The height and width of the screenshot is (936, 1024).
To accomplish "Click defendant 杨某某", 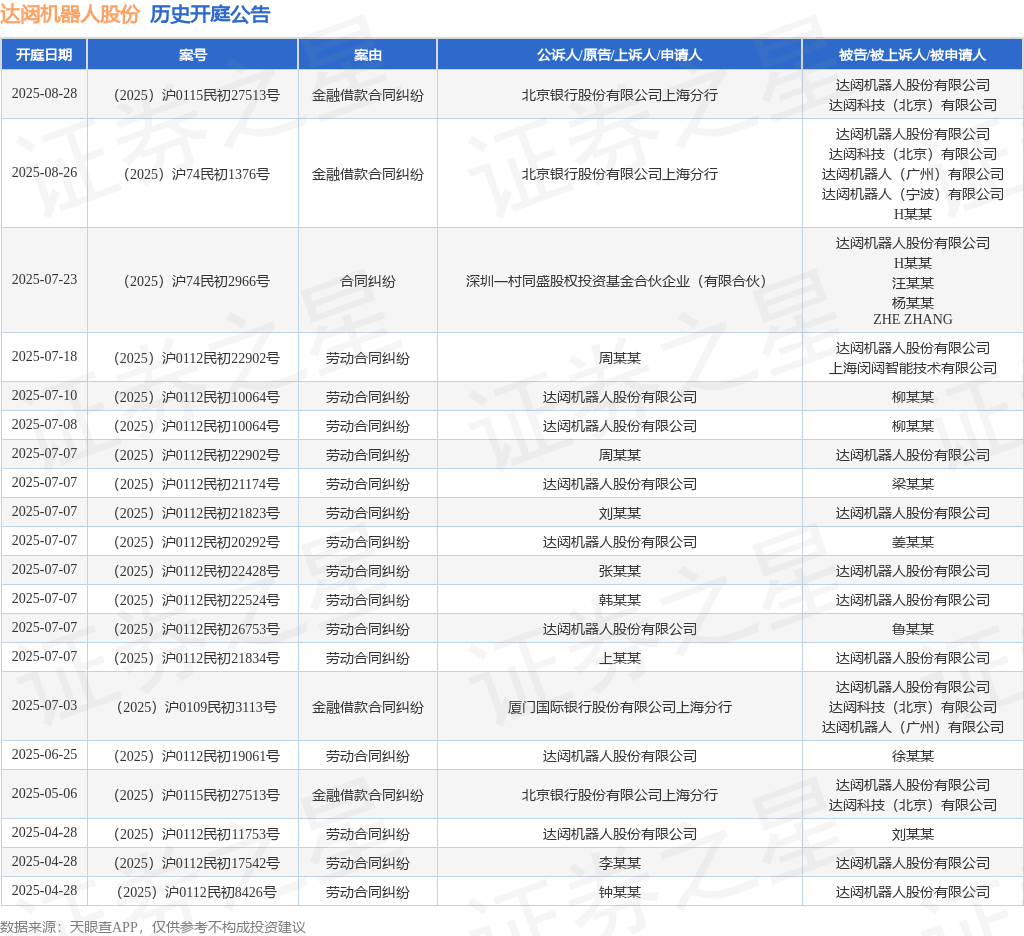I will pyautogui.click(x=912, y=303).
